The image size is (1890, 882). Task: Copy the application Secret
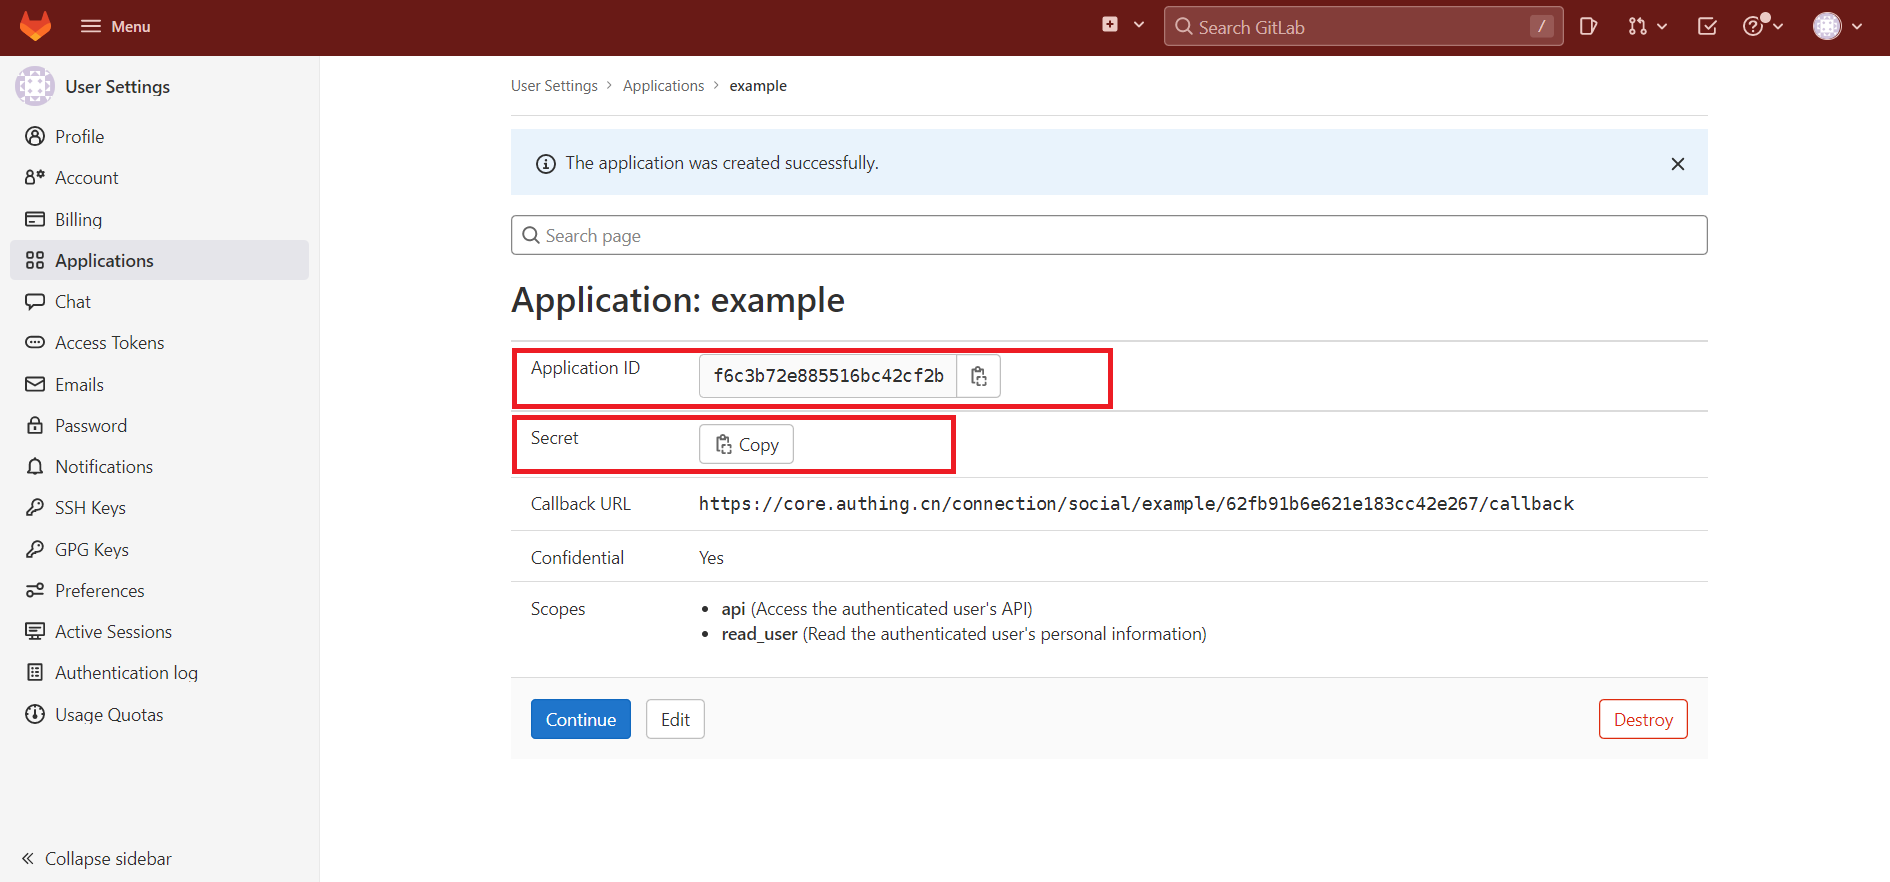coord(746,445)
